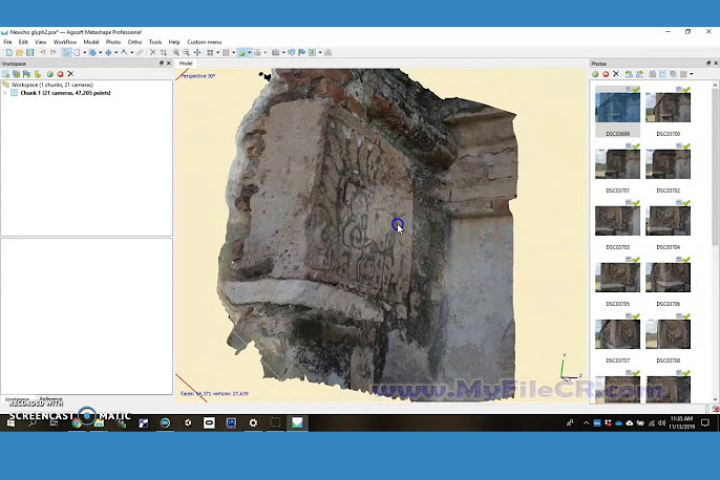Activate the Navigation arrow tool
The height and width of the screenshot is (480, 720).
(x=66, y=53)
